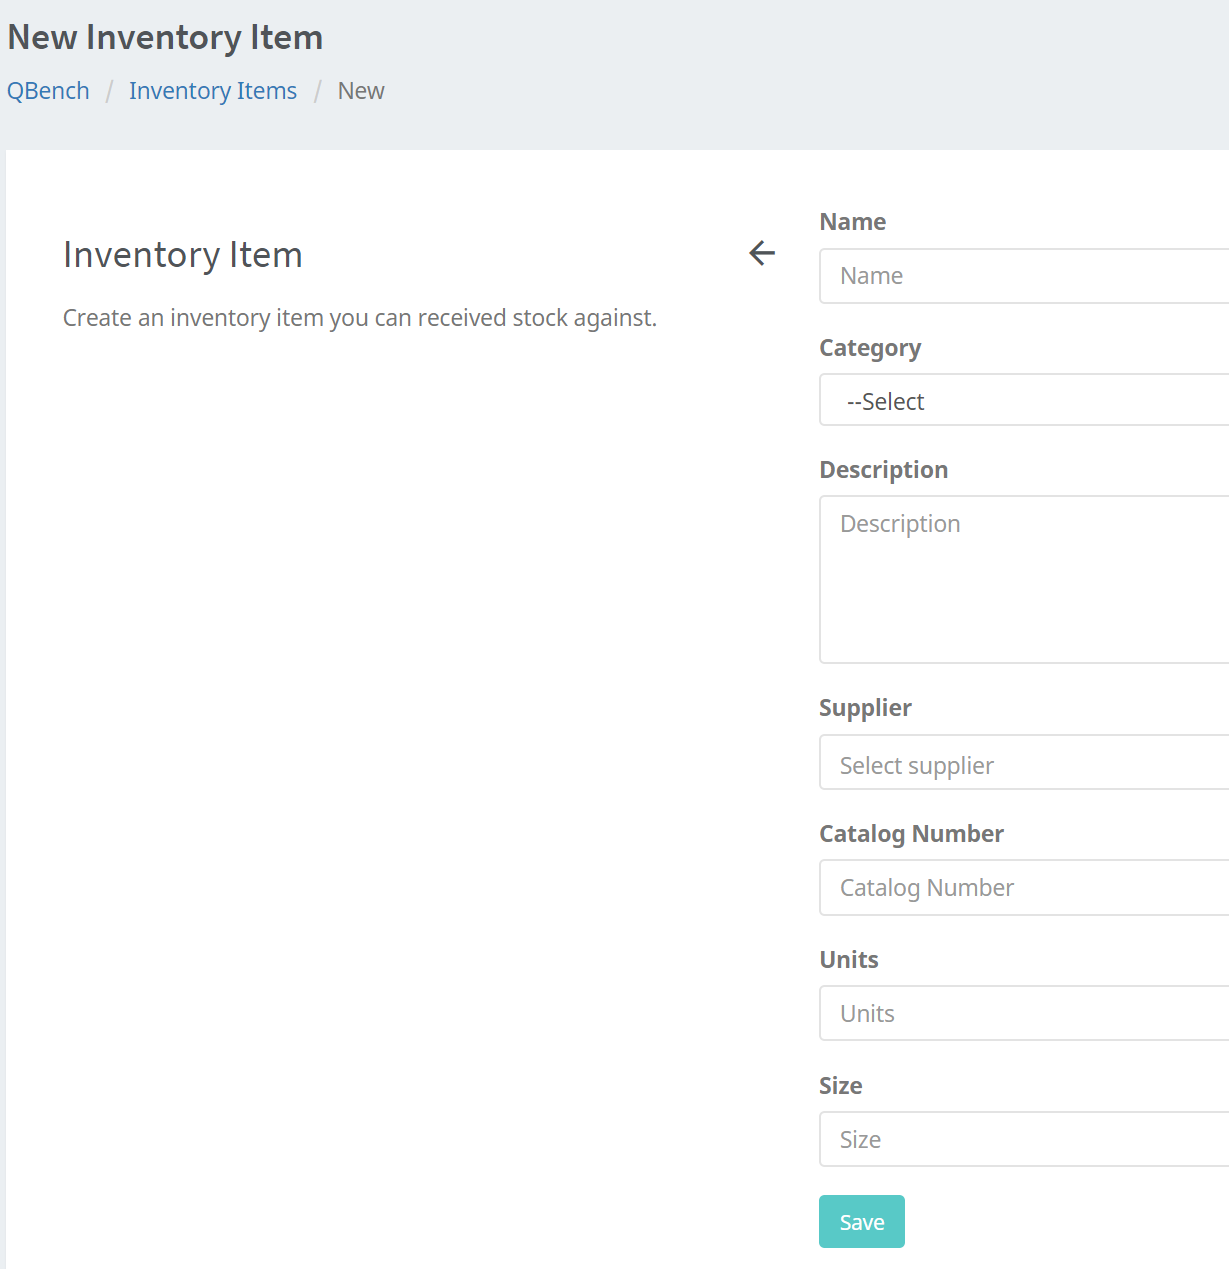
Task: Click the Inventory Item heading
Action: click(183, 254)
